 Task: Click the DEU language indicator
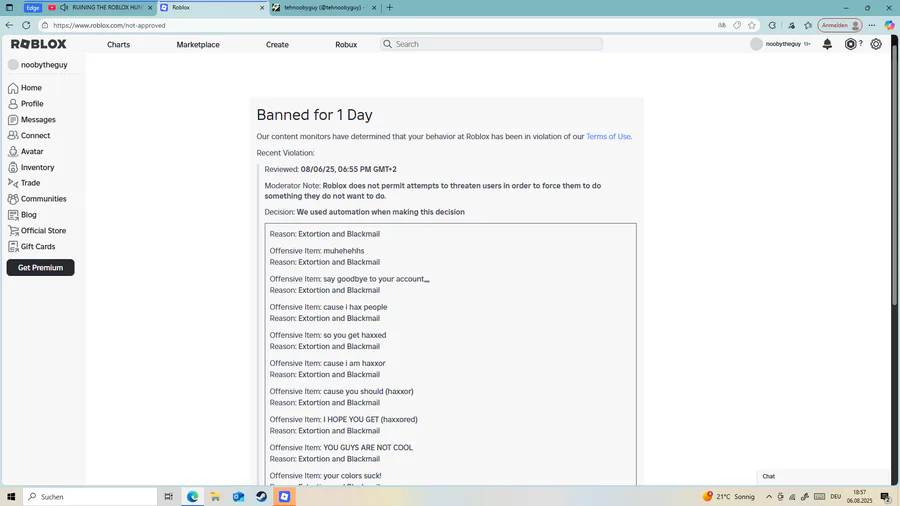point(836,496)
